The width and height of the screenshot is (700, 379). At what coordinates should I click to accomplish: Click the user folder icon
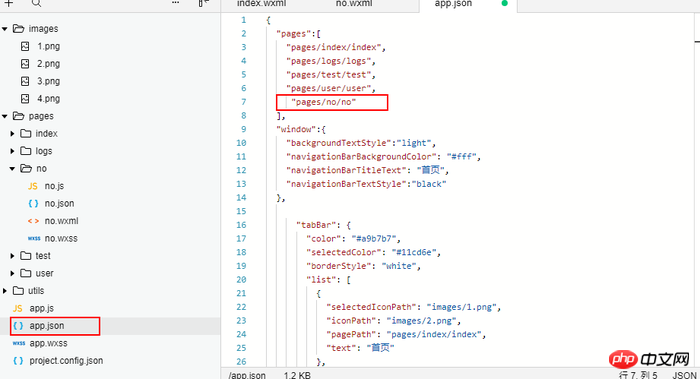(x=26, y=273)
